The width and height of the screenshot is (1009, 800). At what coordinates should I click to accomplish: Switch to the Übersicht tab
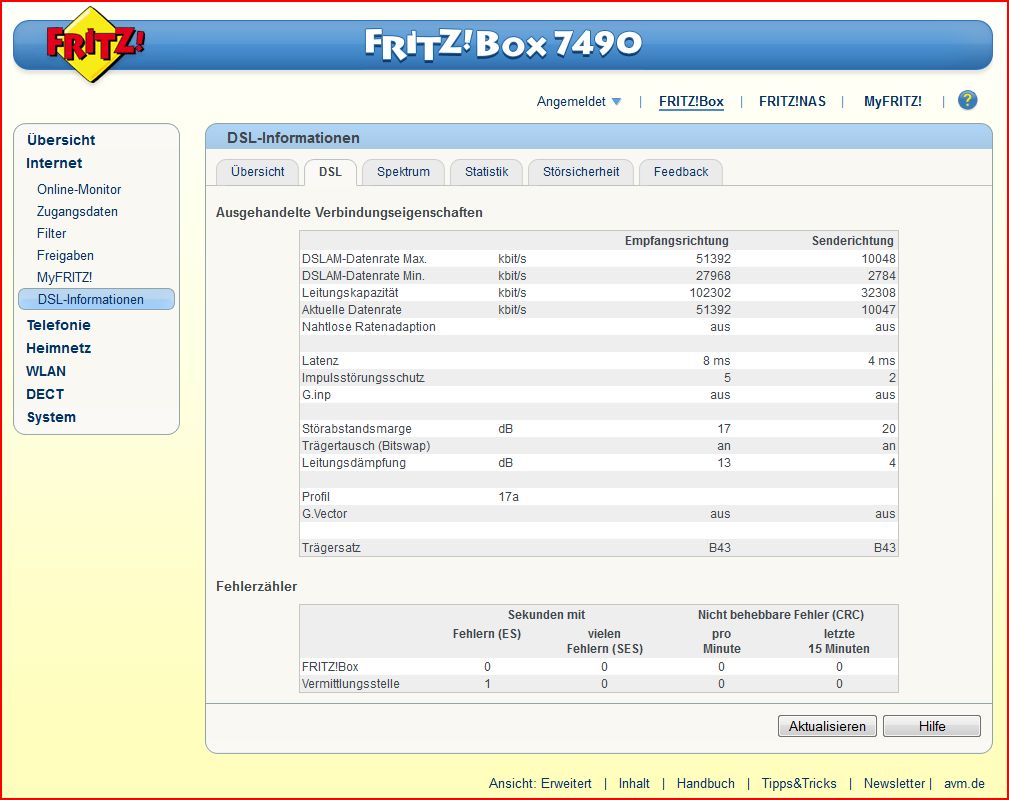click(x=257, y=172)
